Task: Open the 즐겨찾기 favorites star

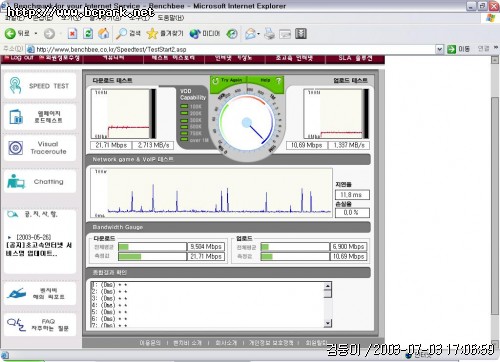Action: click(165, 33)
